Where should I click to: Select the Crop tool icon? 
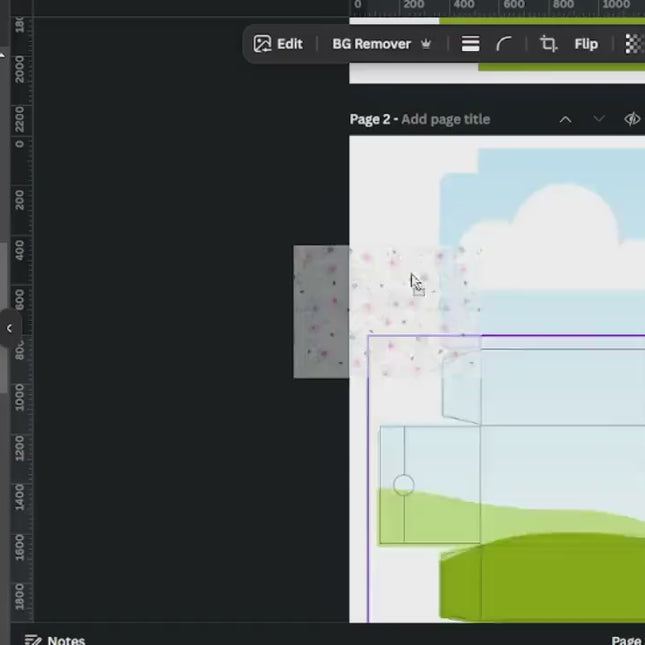tap(548, 44)
